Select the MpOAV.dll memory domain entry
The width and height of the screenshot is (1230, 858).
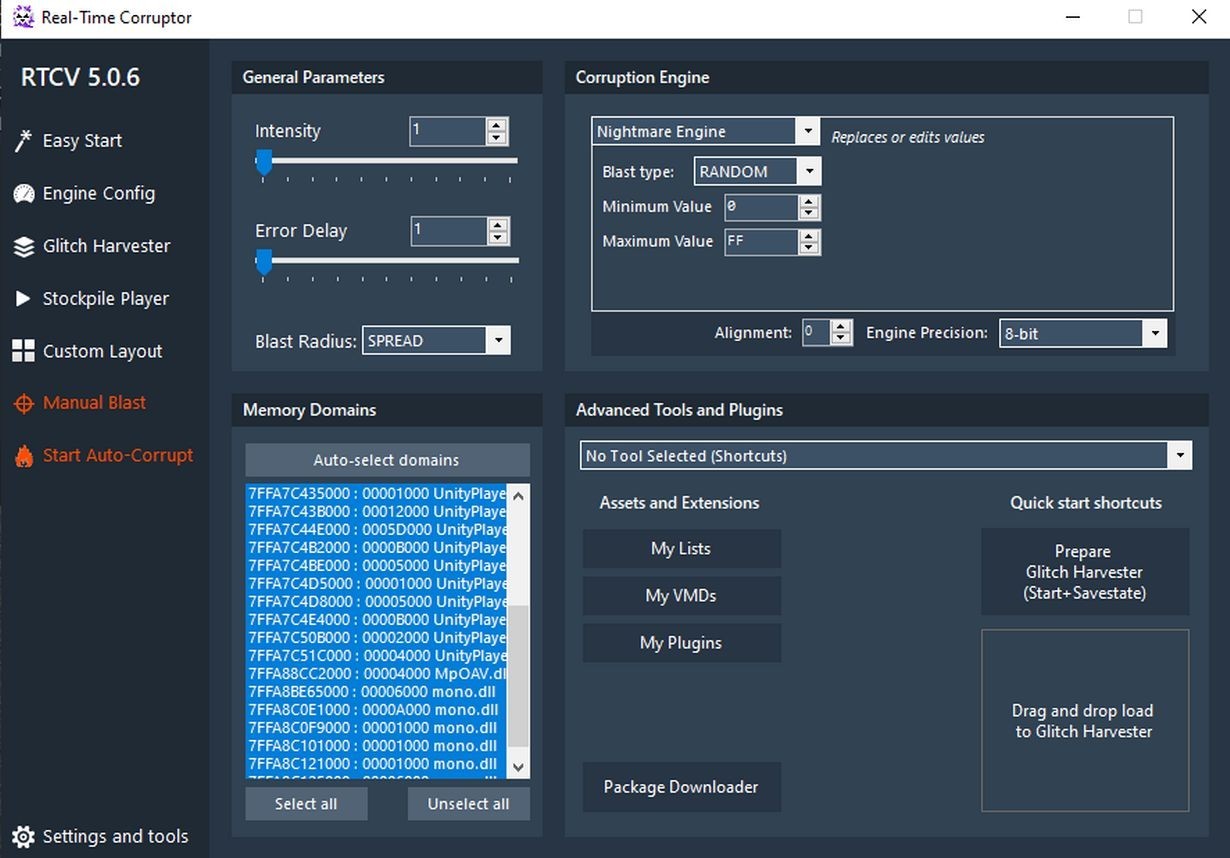377,674
